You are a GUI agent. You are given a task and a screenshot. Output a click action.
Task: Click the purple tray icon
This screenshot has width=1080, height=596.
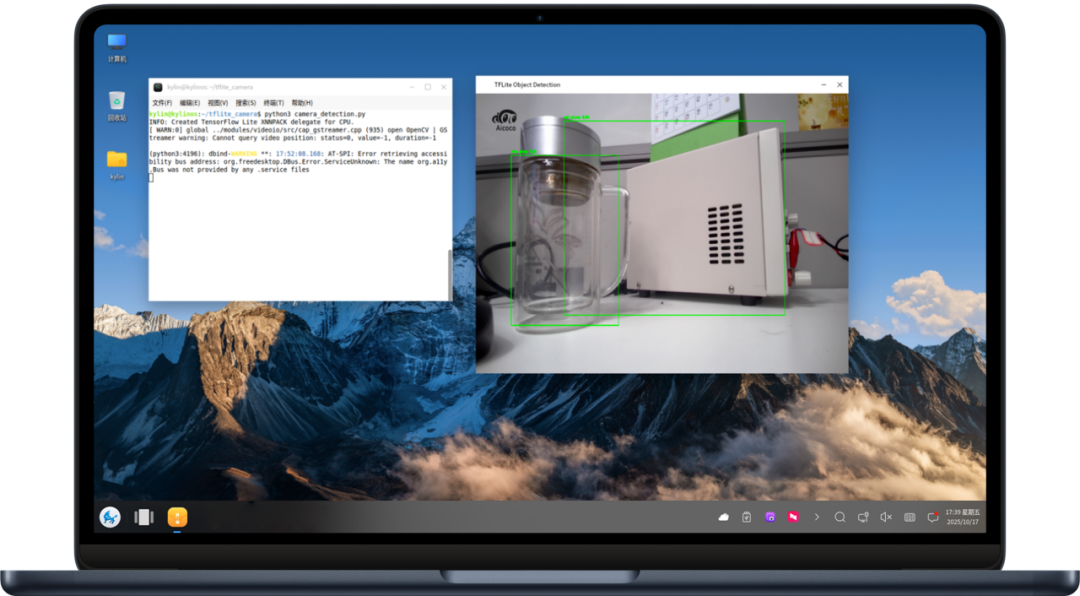point(770,517)
